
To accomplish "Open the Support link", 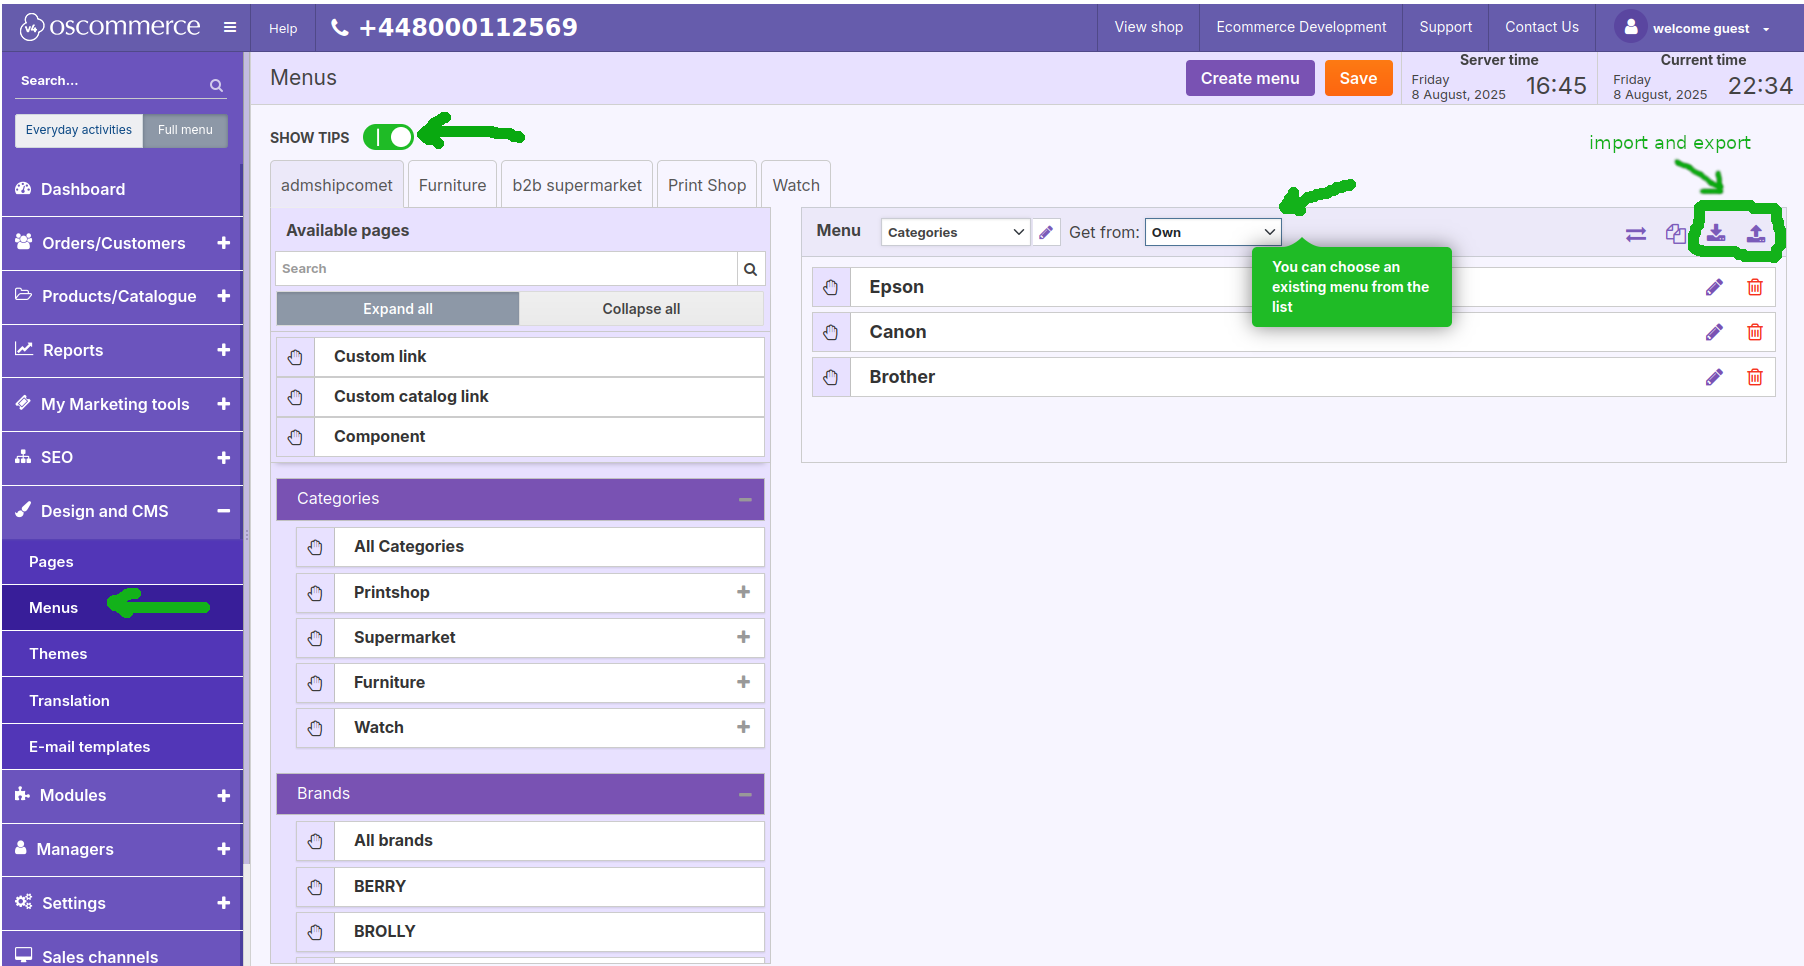I will pos(1445,27).
